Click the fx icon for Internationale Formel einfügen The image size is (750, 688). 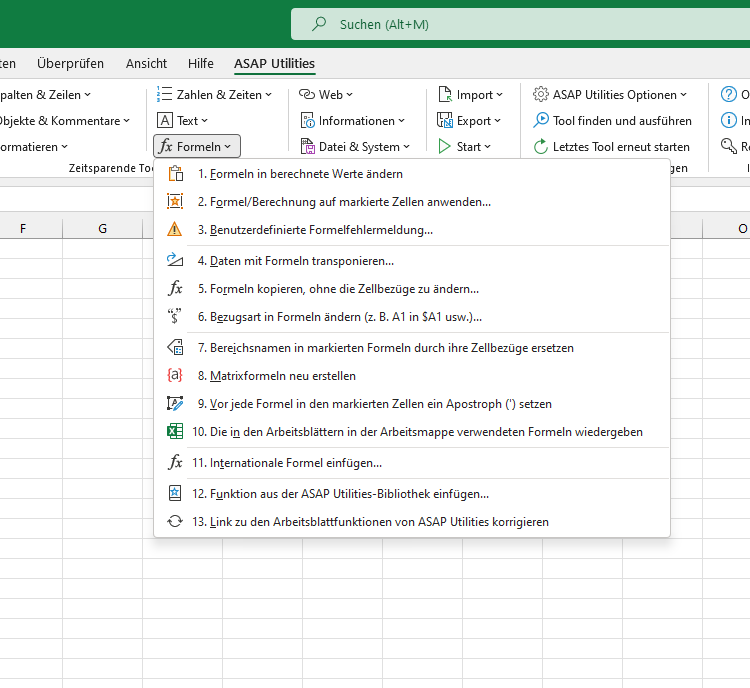pos(175,462)
